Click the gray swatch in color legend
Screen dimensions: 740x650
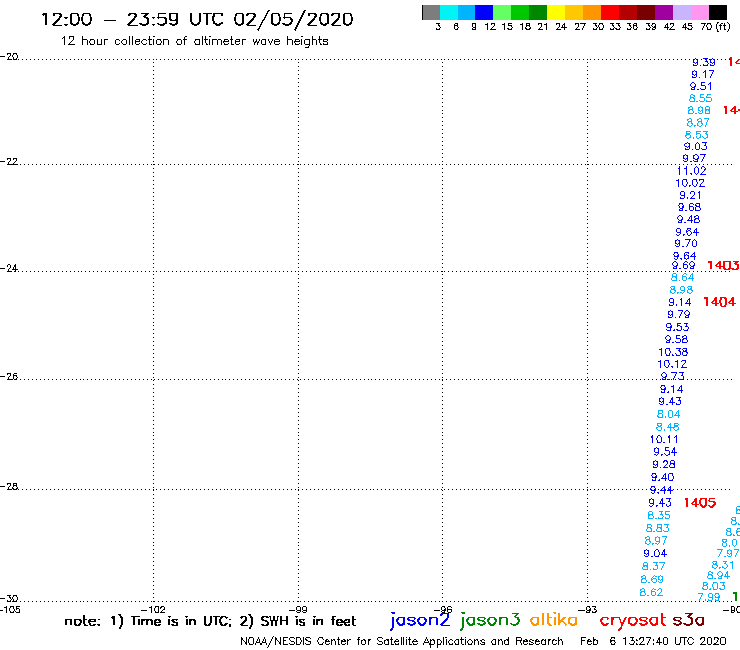point(431,13)
